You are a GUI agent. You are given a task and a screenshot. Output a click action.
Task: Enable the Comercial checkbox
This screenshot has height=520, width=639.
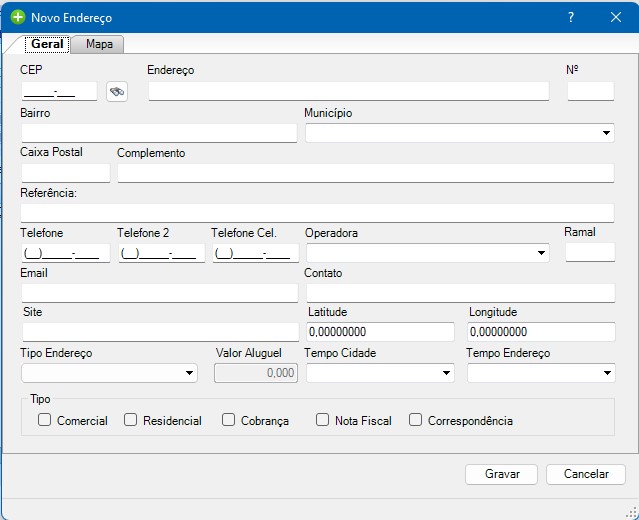(44, 421)
